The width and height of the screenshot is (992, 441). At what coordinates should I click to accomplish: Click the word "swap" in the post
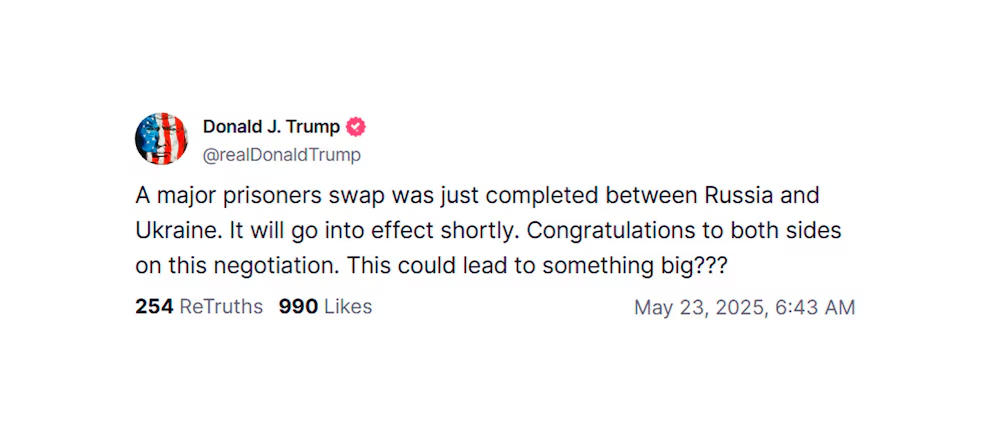357,198
